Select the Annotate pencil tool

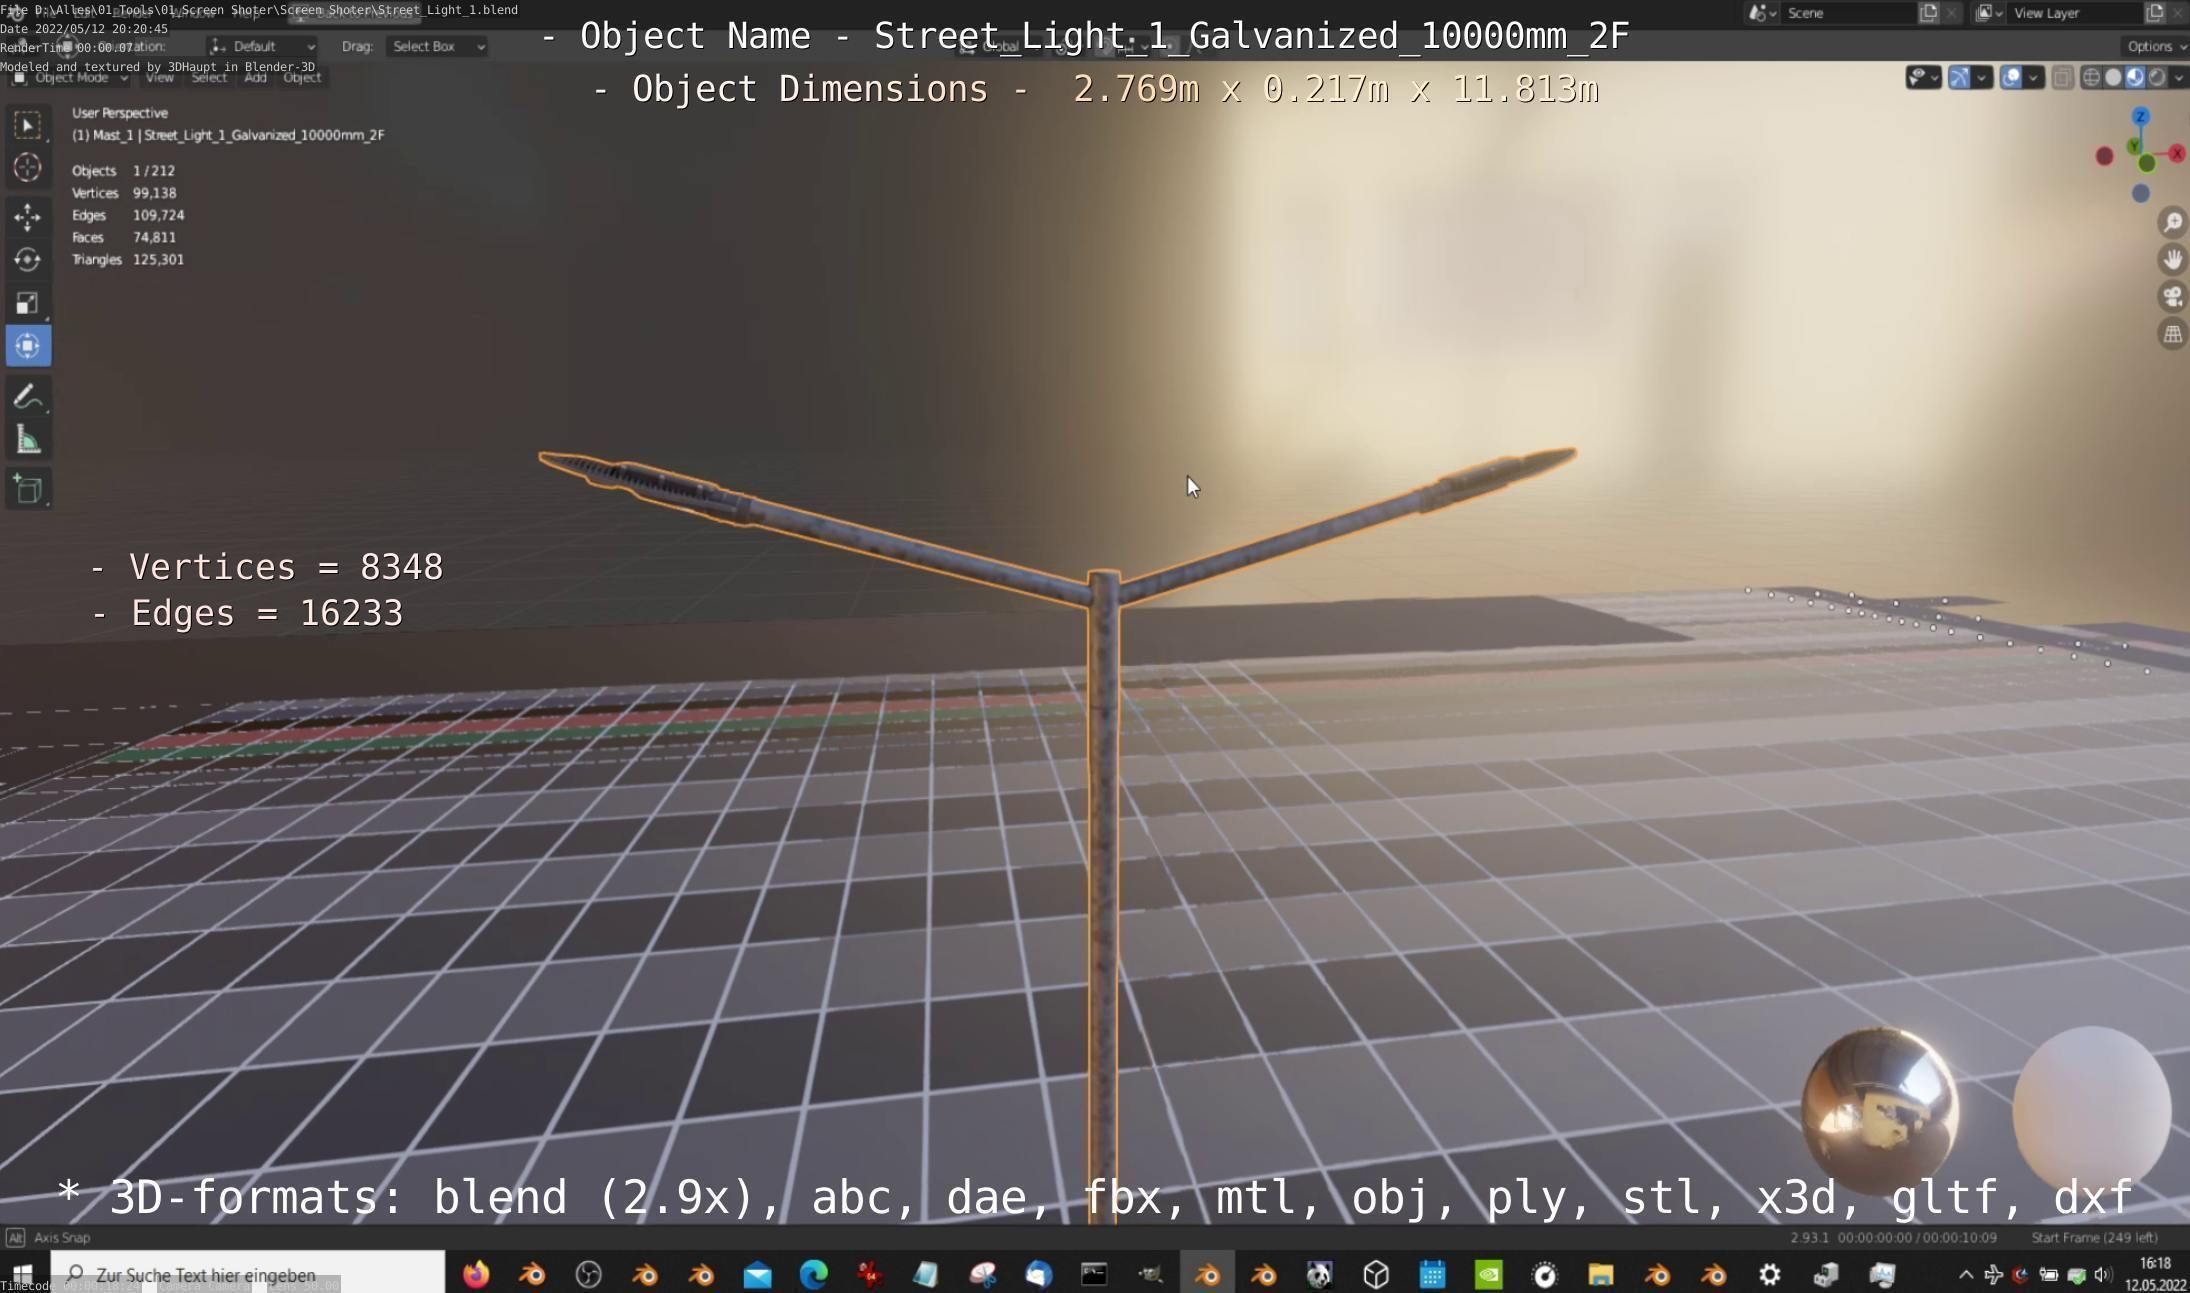(28, 397)
